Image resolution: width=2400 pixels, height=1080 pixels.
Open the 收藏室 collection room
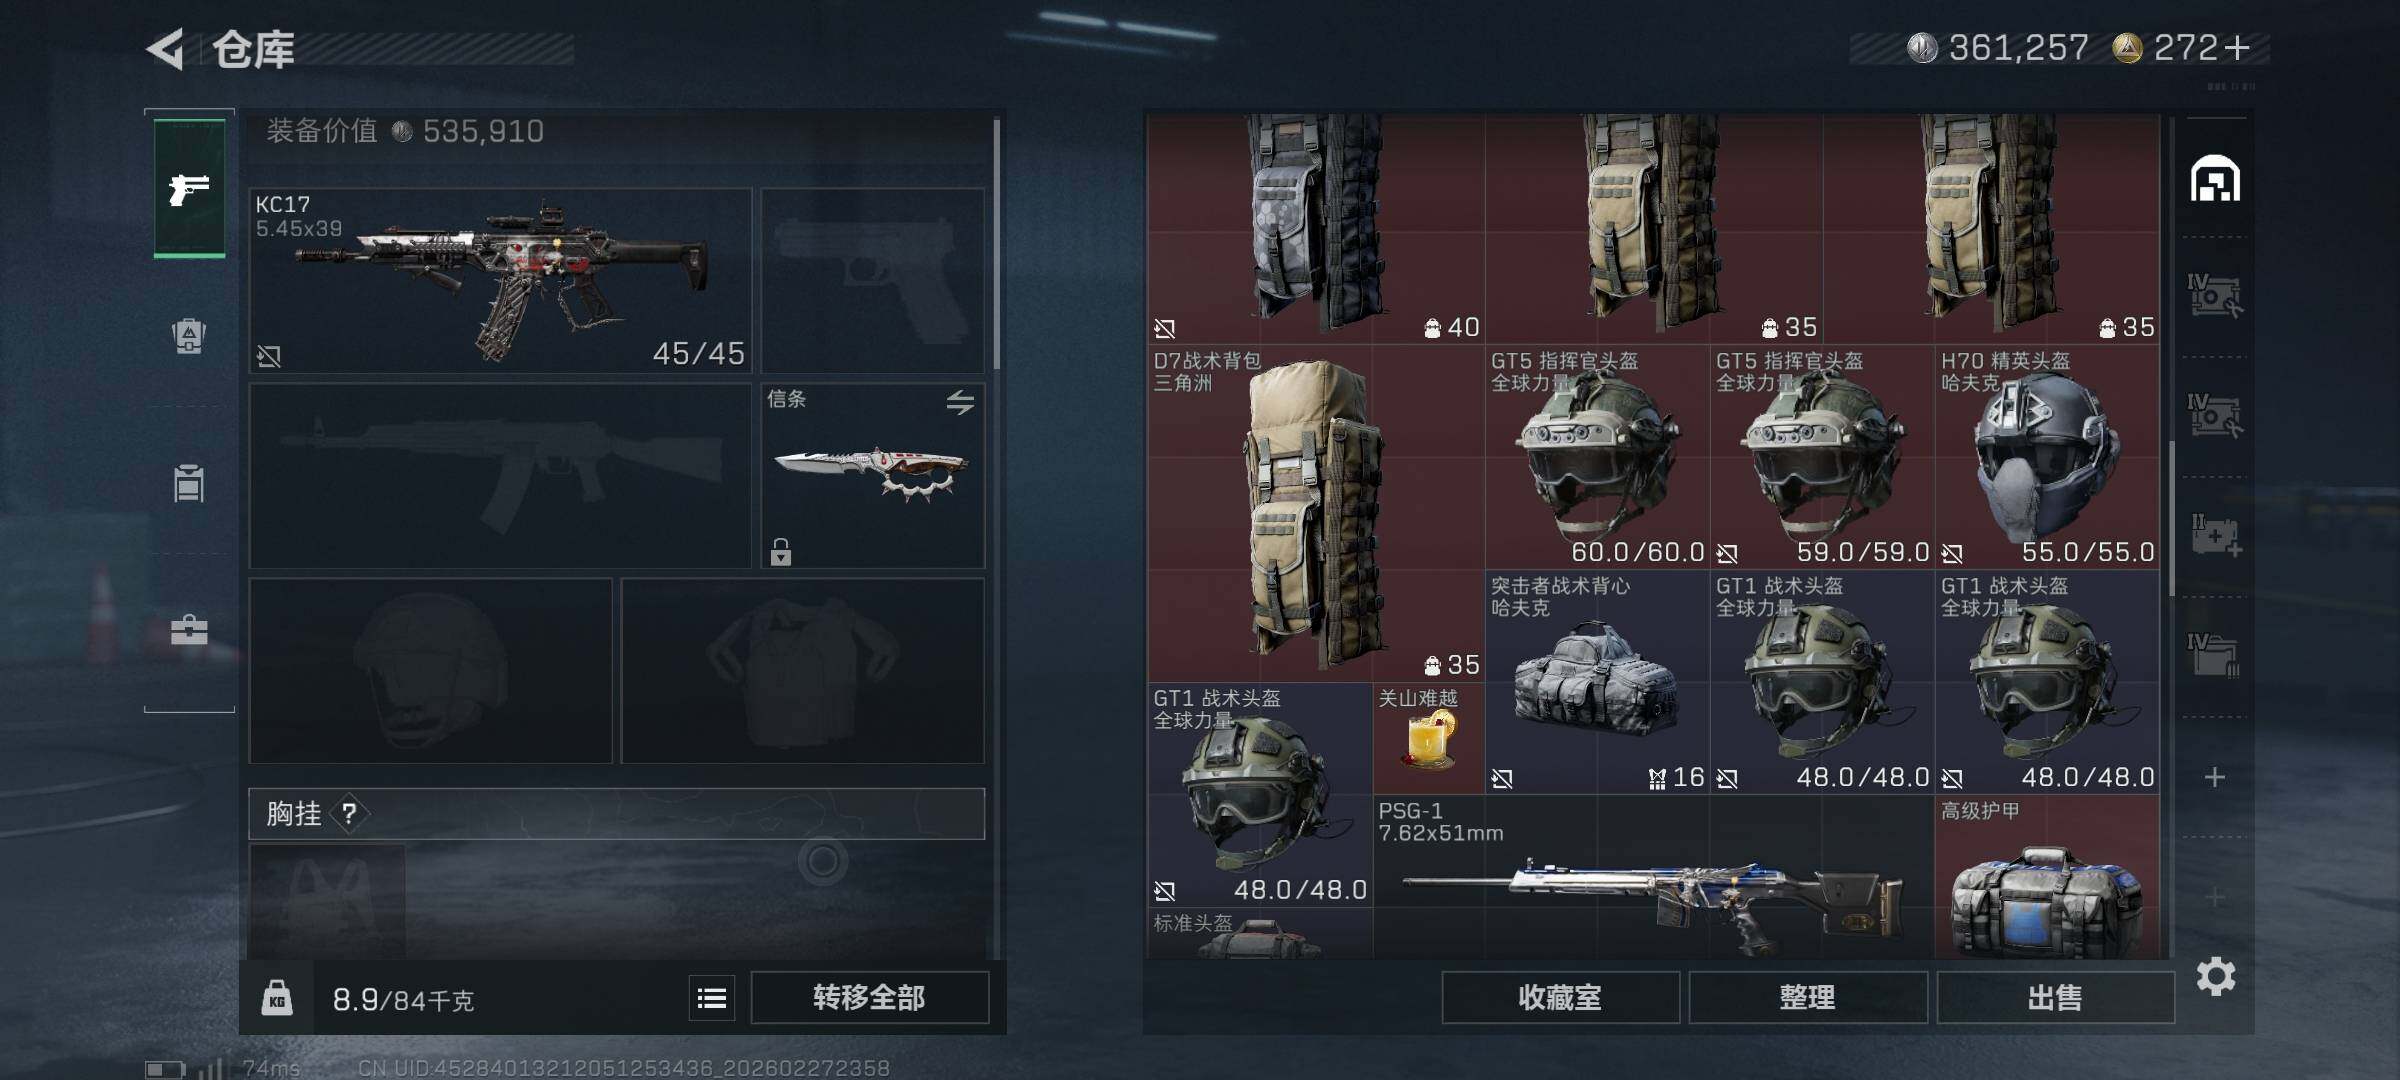(x=1560, y=997)
